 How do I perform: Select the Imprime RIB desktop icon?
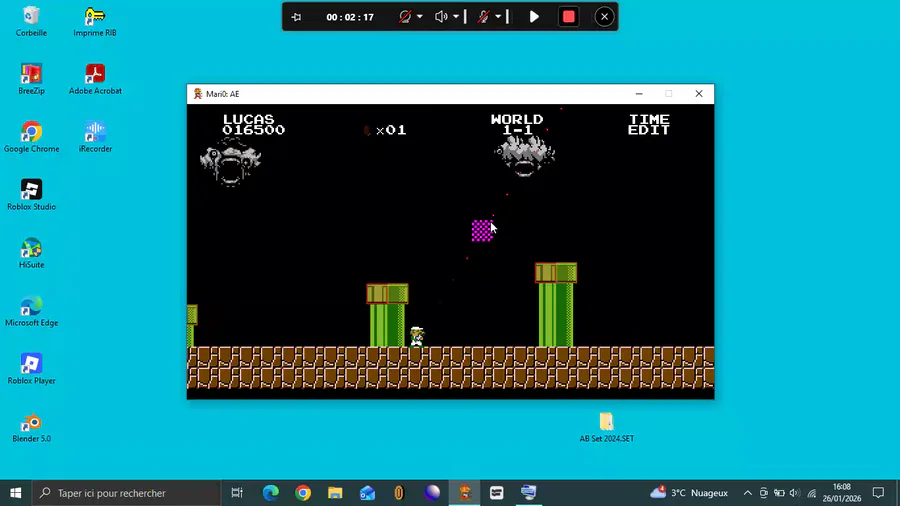point(95,22)
